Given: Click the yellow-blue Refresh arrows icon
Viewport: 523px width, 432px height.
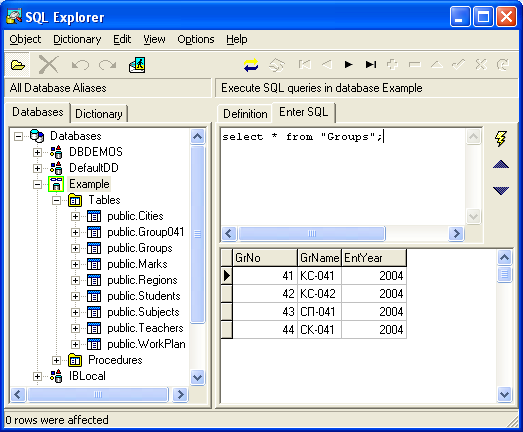Looking at the screenshot, I should (x=251, y=65).
